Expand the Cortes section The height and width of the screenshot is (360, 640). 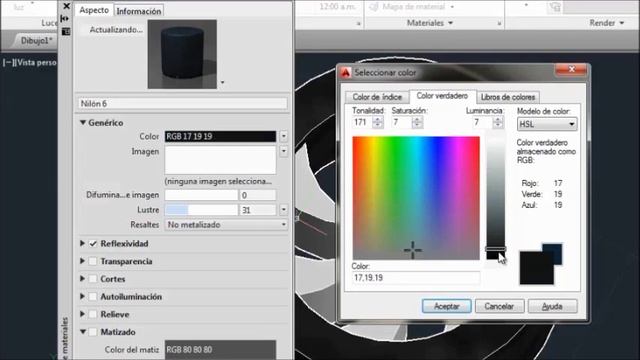[82, 279]
